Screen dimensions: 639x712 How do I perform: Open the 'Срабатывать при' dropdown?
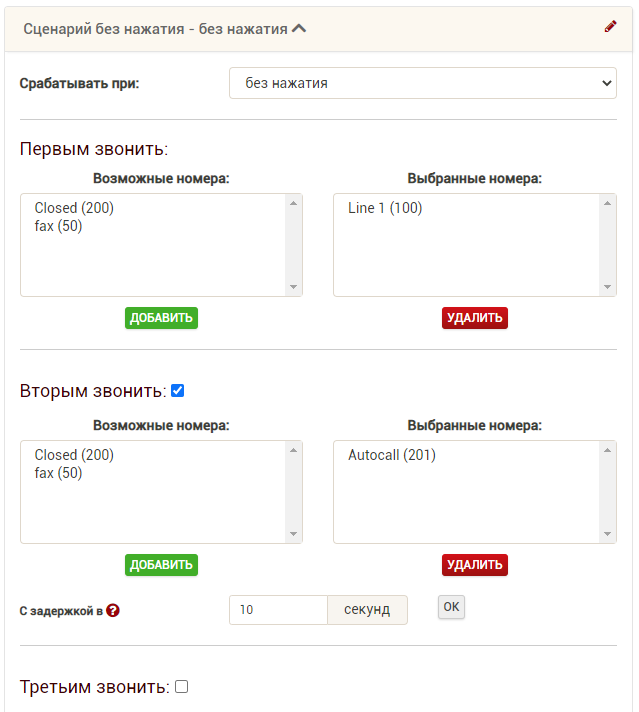coord(423,83)
